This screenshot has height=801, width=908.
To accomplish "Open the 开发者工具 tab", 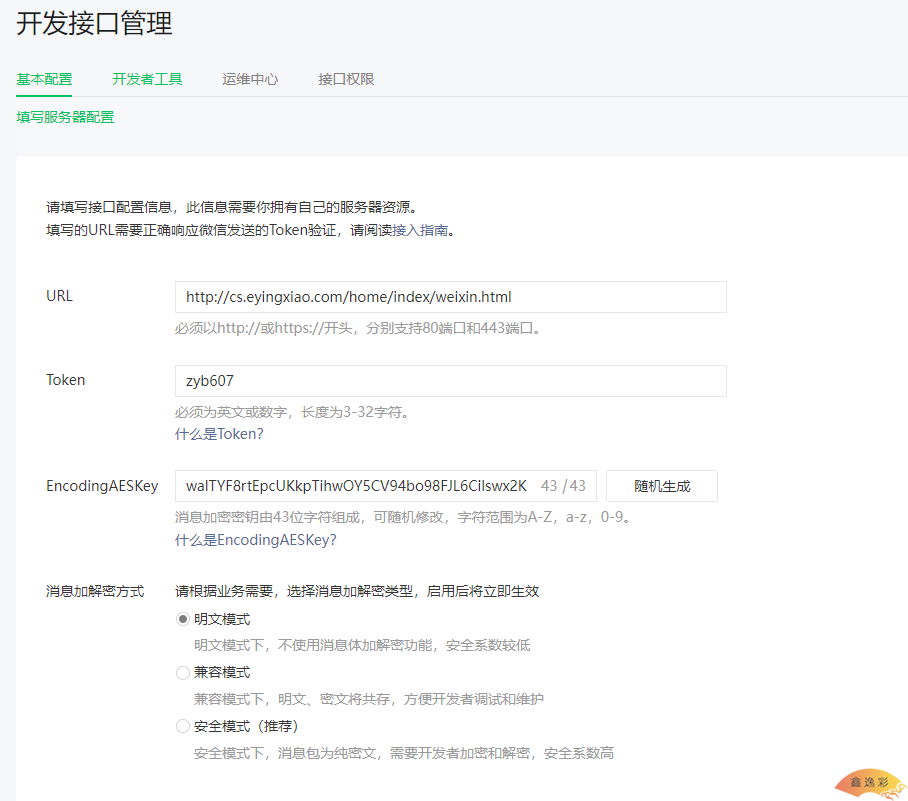I will 147,79.
